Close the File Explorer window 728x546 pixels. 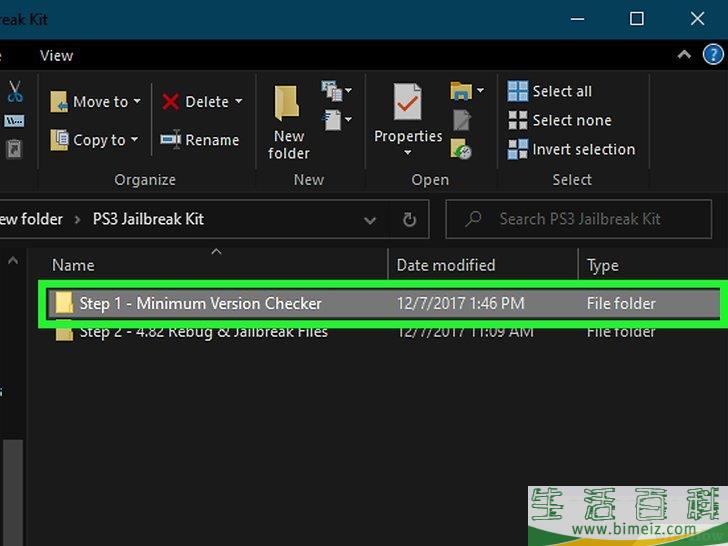(x=697, y=19)
